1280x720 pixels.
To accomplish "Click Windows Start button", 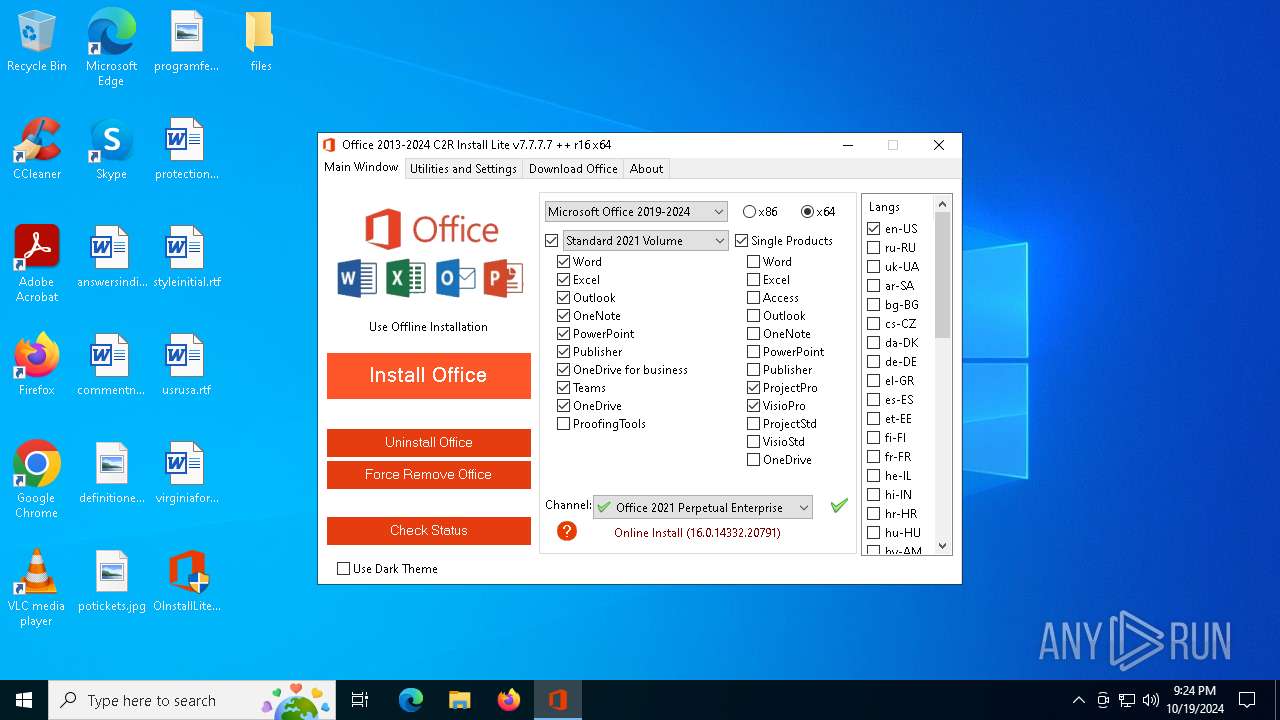I will (x=24, y=700).
